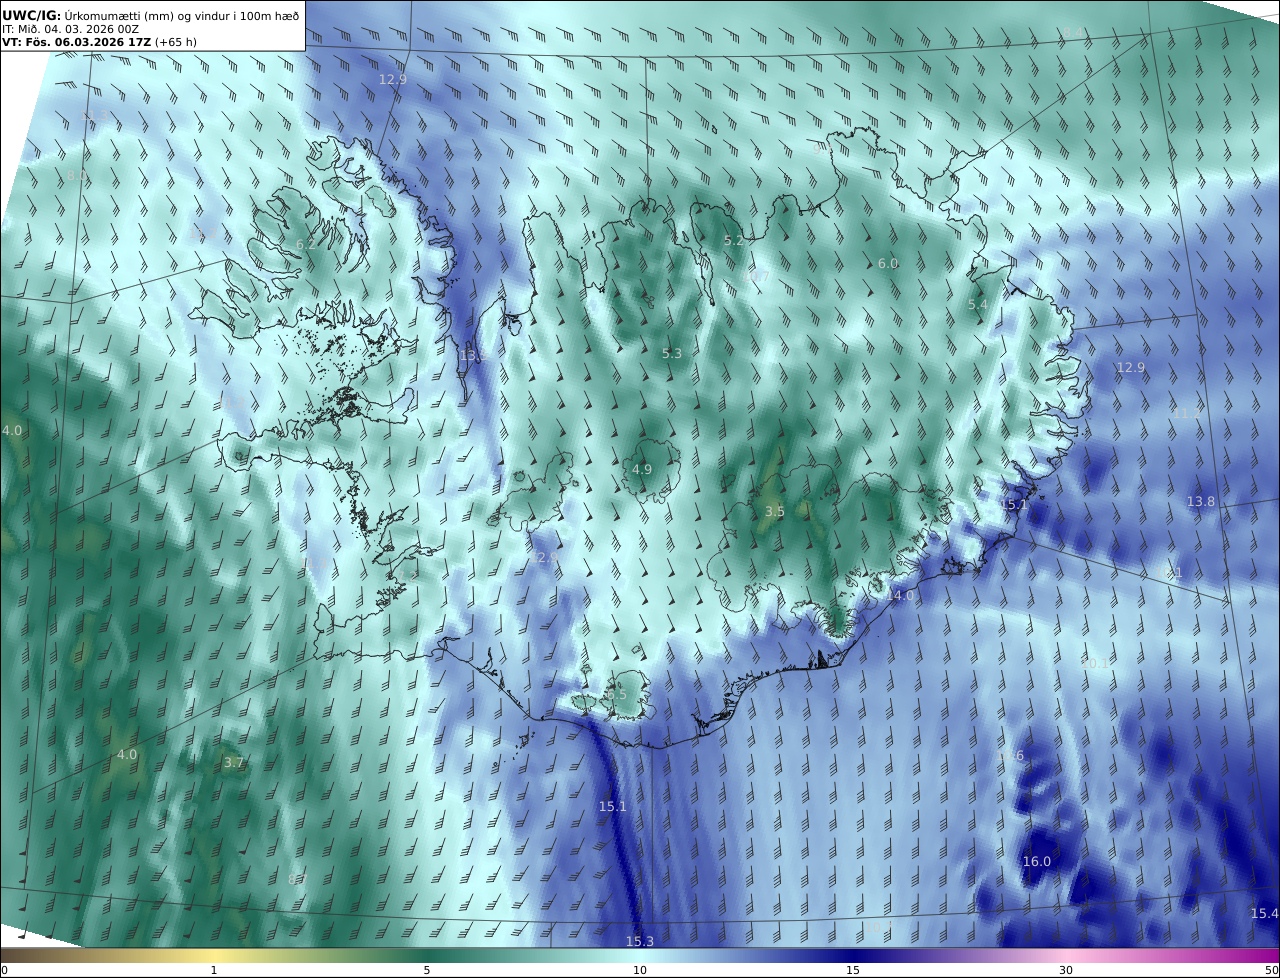Click the colorbar tick label '15'
Image resolution: width=1280 pixels, height=978 pixels.
coord(853,971)
